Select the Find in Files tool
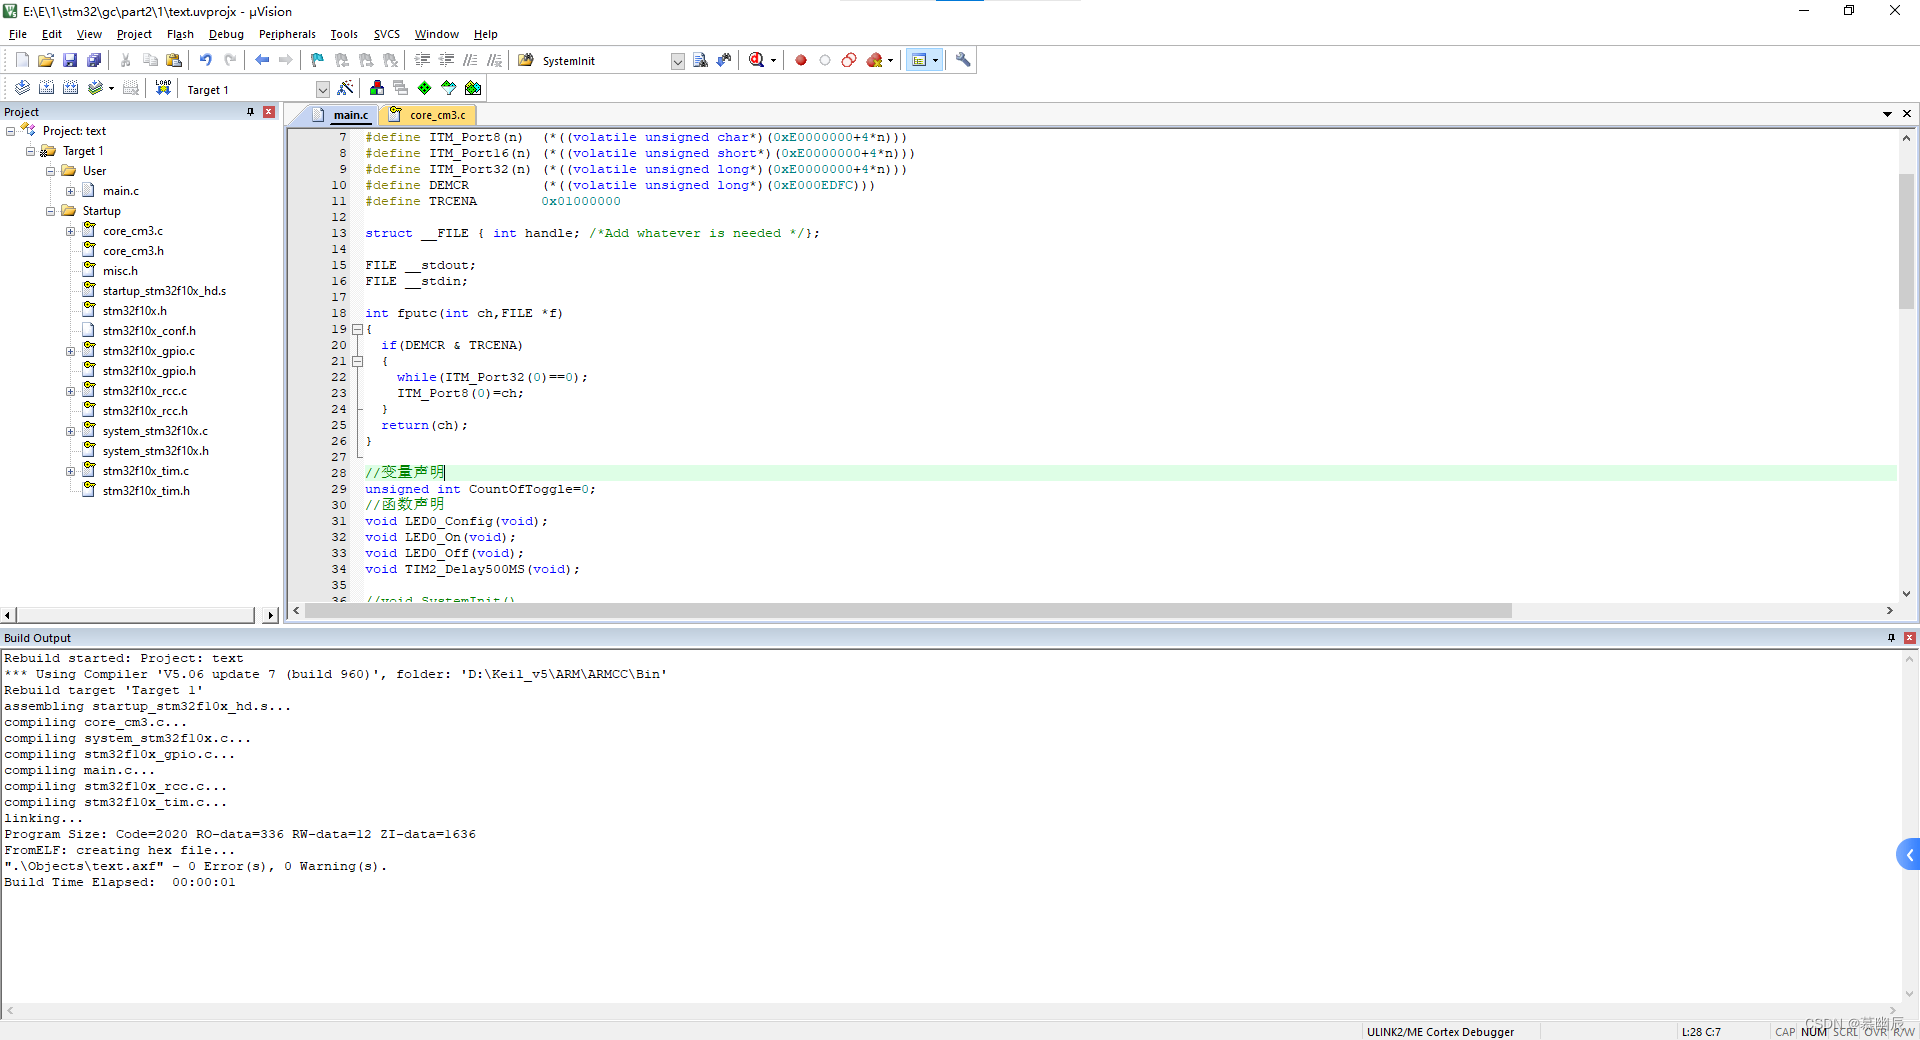Viewport: 1920px width, 1040px height. click(700, 60)
